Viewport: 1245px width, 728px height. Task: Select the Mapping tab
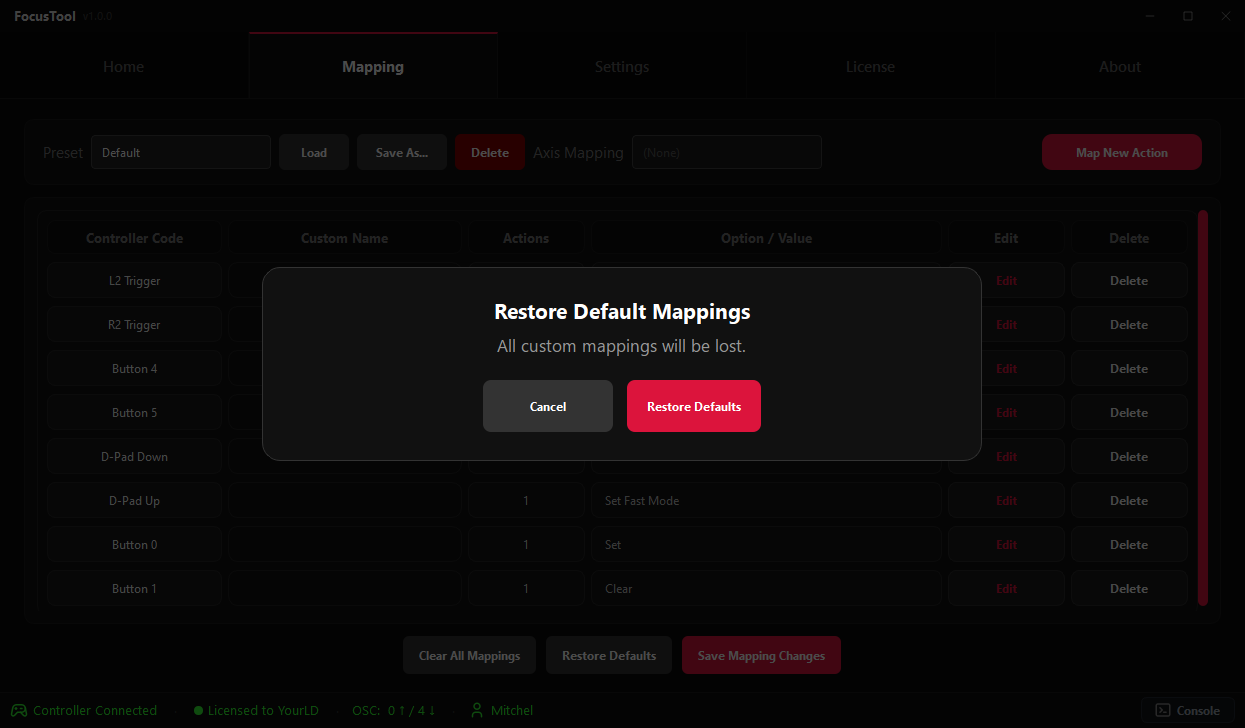click(373, 67)
